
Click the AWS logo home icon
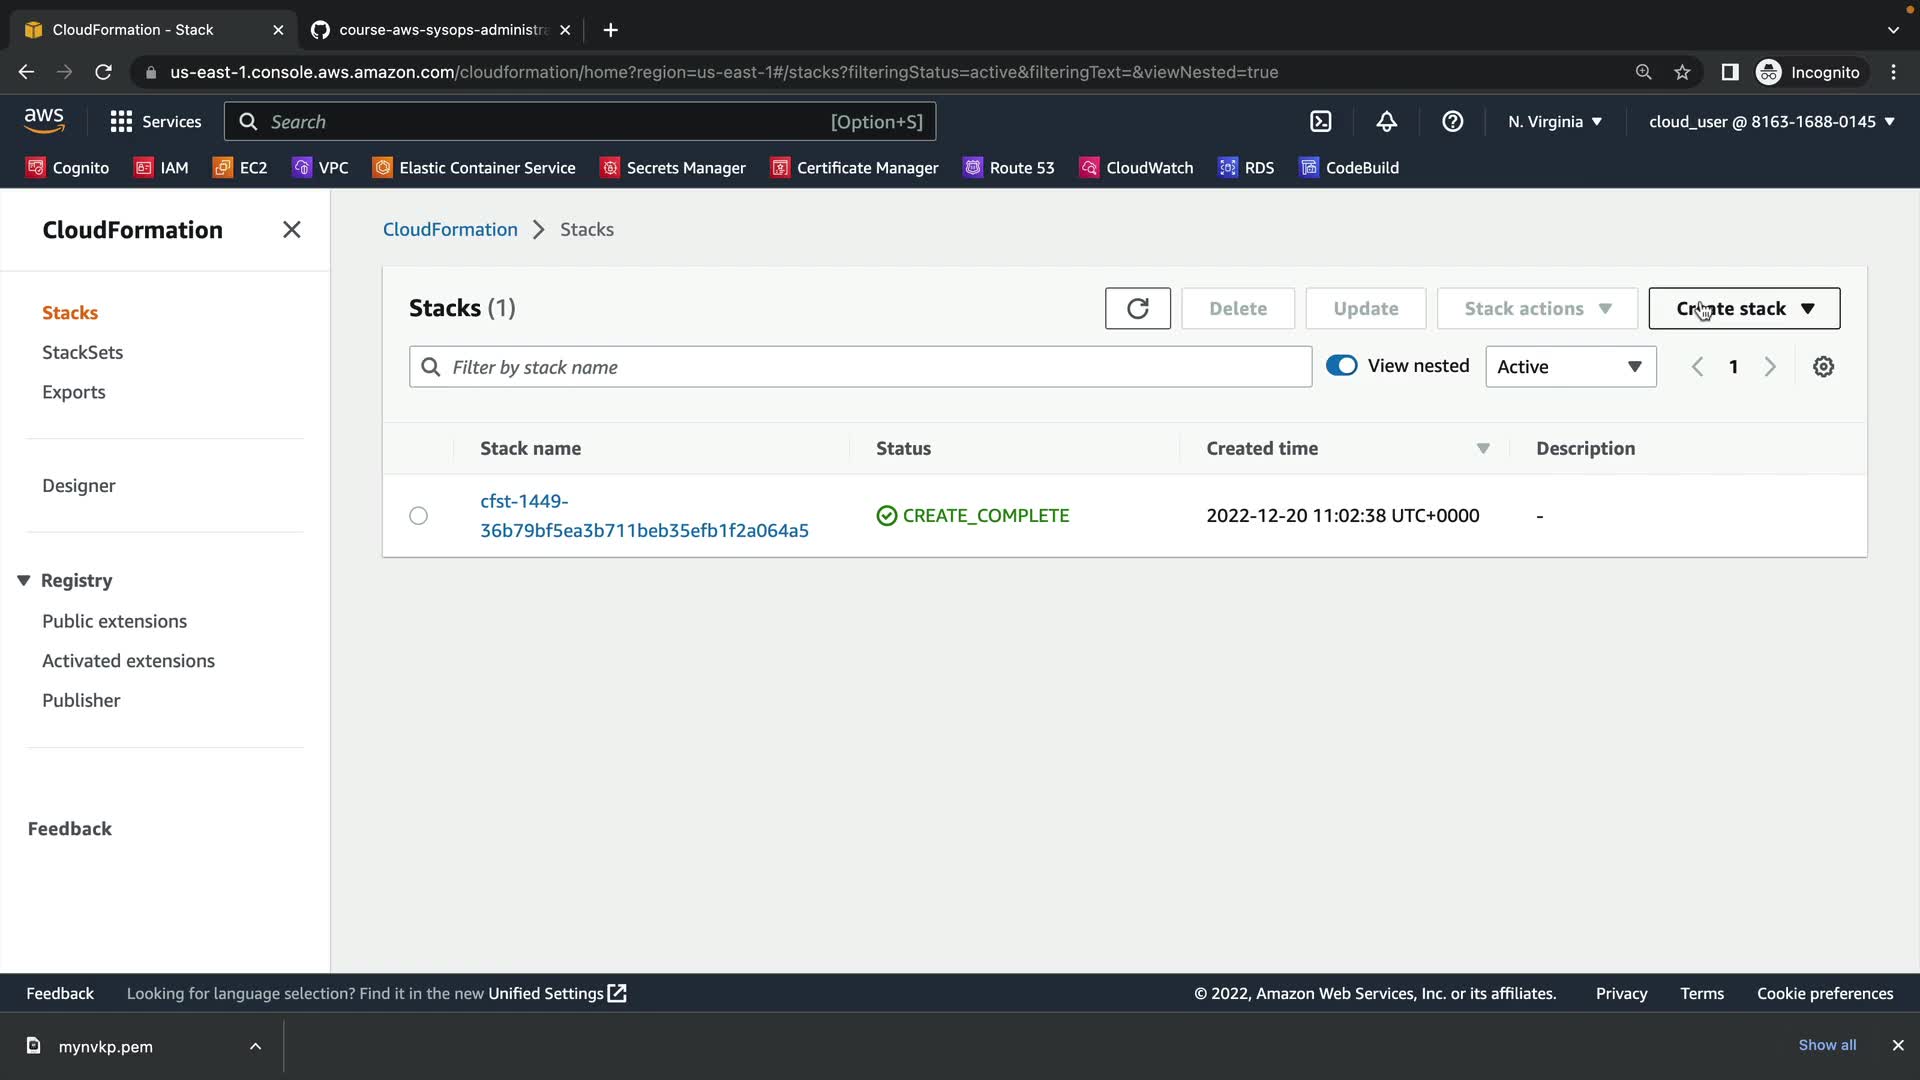[x=44, y=120]
